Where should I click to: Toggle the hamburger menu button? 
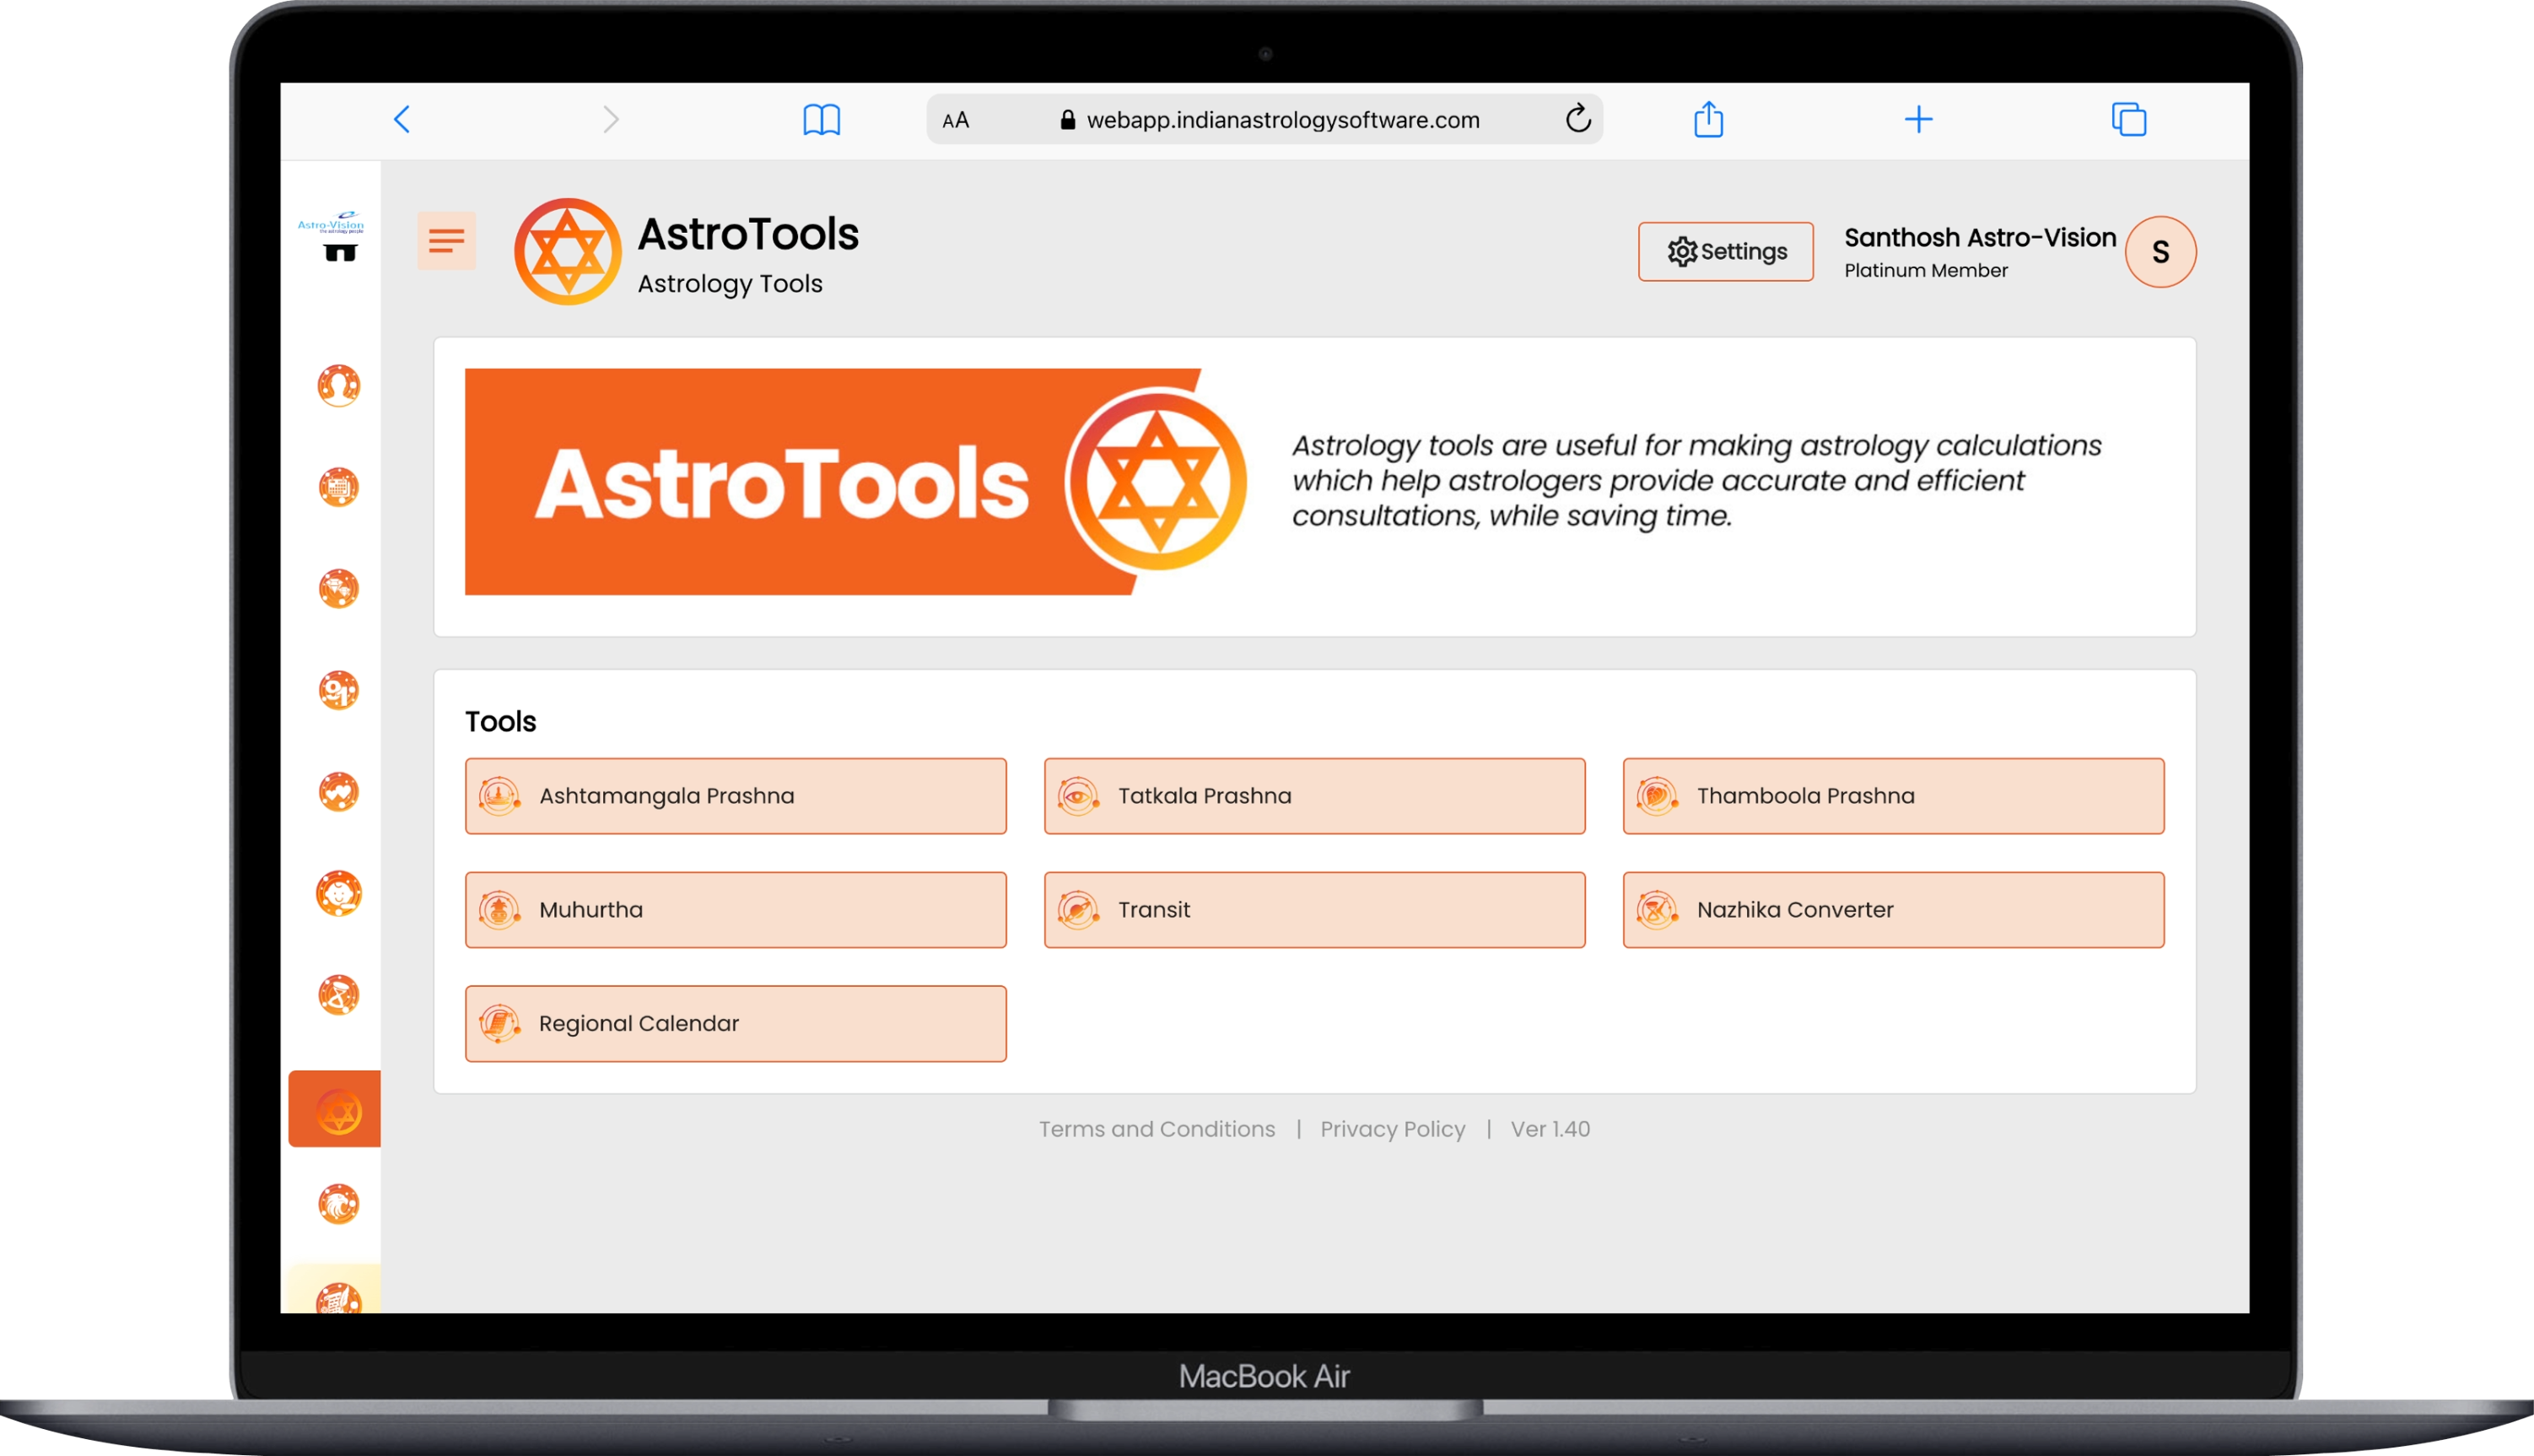click(x=446, y=241)
